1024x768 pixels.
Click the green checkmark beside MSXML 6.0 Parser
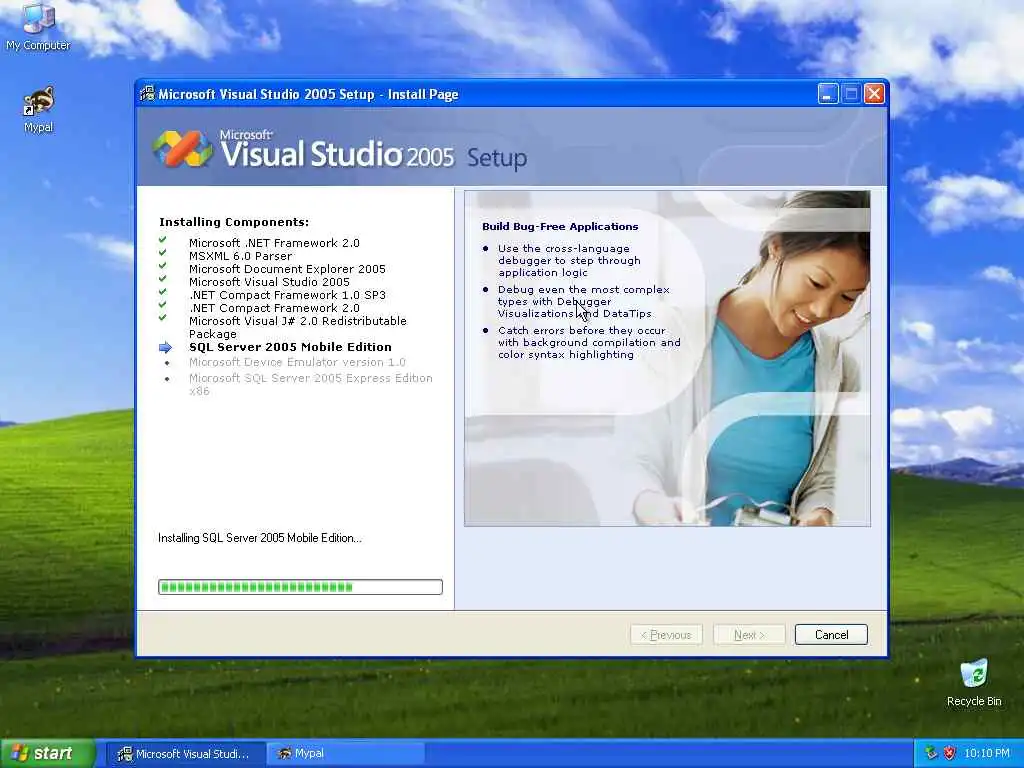pos(163,253)
